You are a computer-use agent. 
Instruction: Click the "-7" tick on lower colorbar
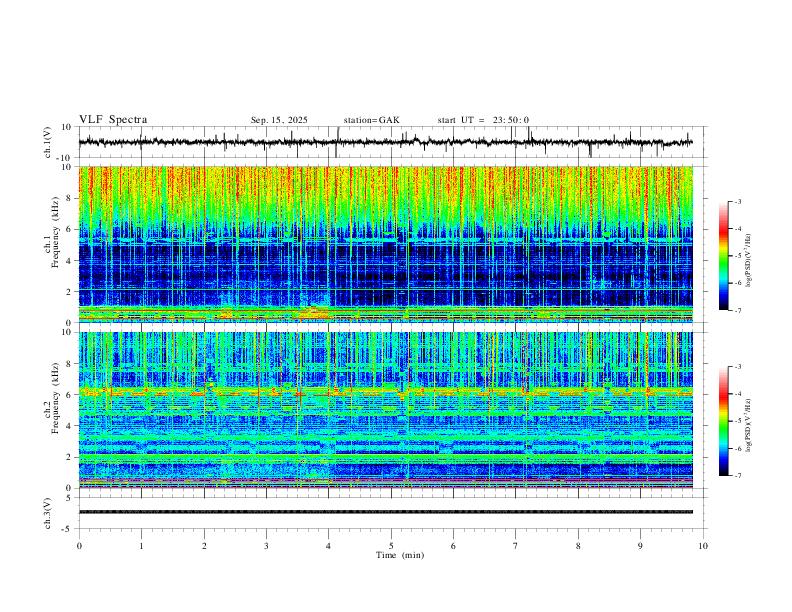737,476
